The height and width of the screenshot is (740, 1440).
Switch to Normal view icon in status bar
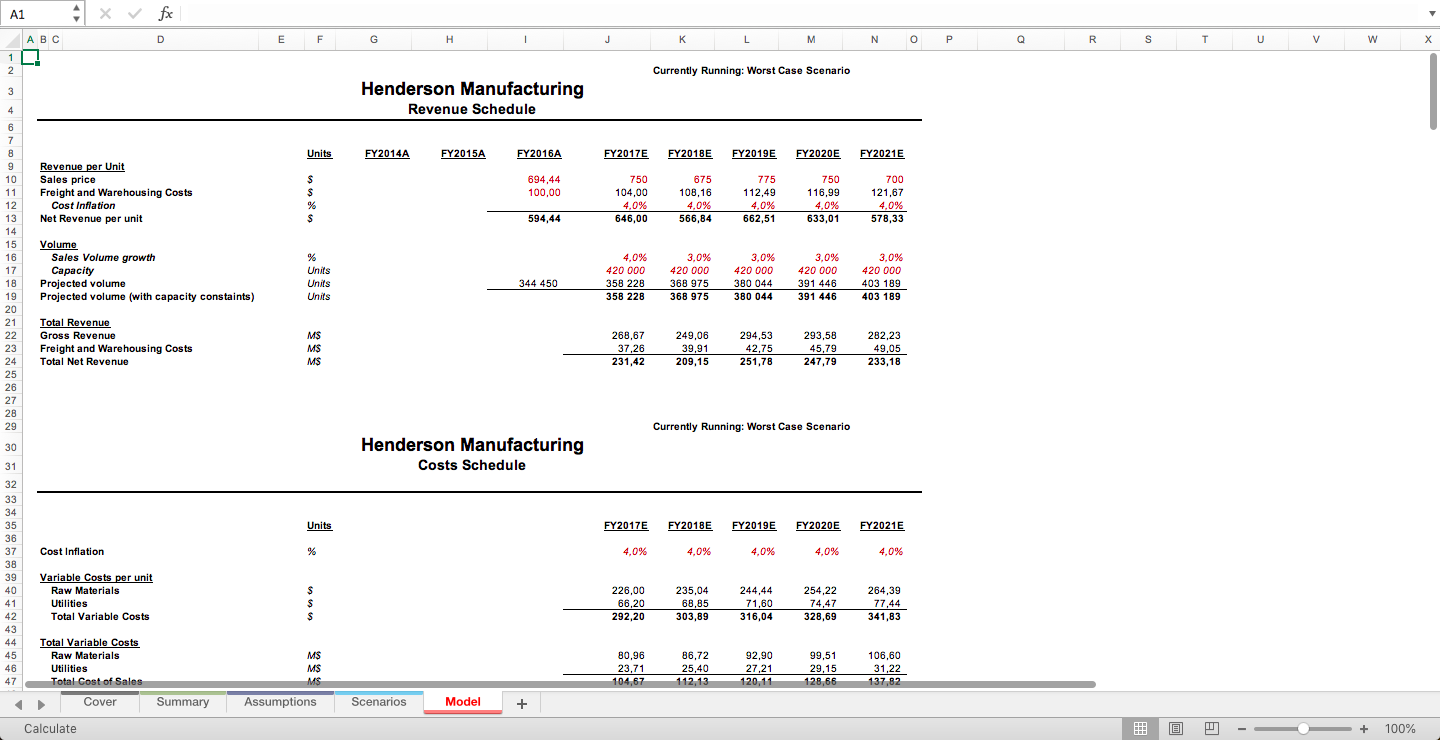click(x=1140, y=729)
